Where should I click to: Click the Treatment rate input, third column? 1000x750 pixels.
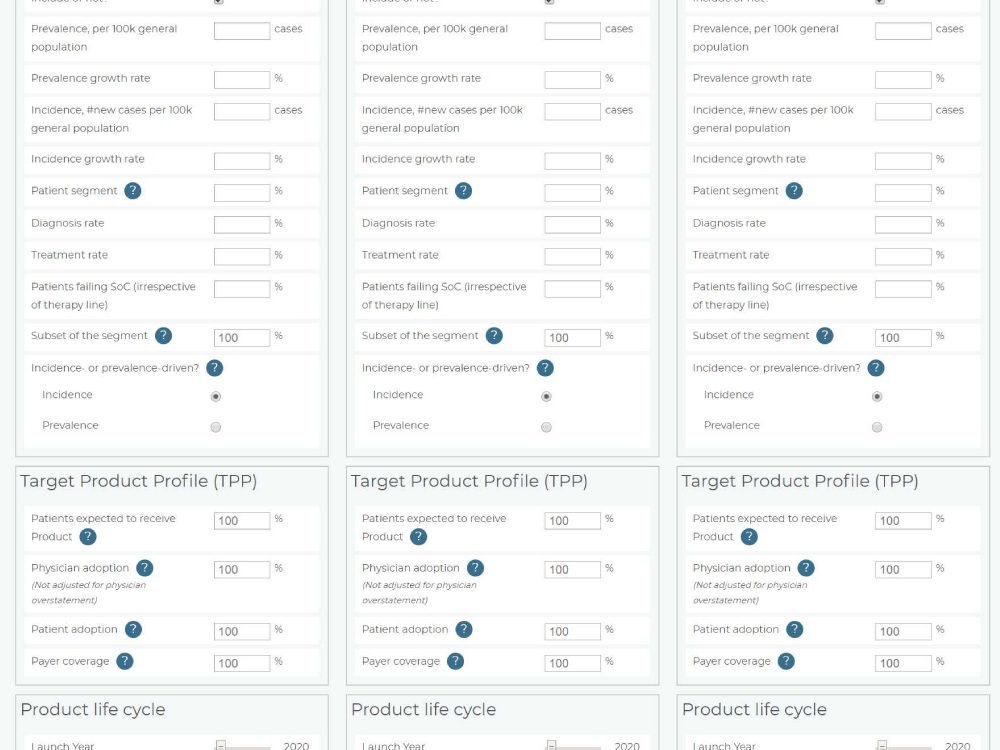click(x=902, y=256)
